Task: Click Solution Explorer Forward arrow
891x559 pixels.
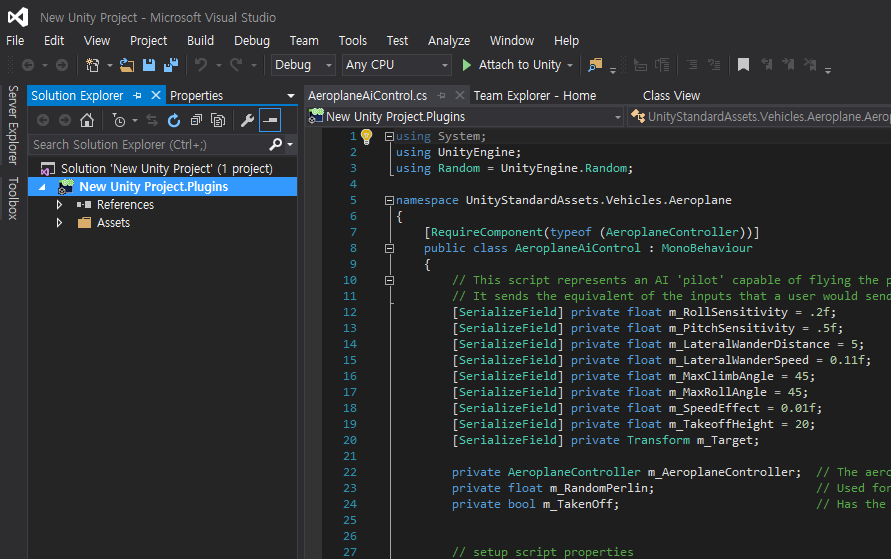Action: point(65,120)
